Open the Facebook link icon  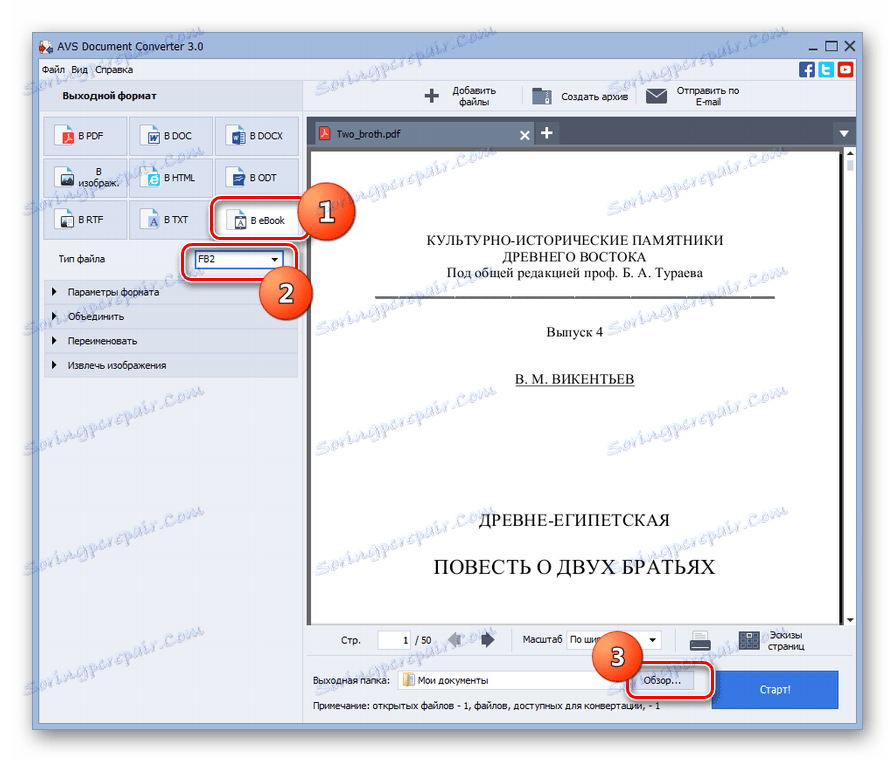pyautogui.click(x=807, y=70)
